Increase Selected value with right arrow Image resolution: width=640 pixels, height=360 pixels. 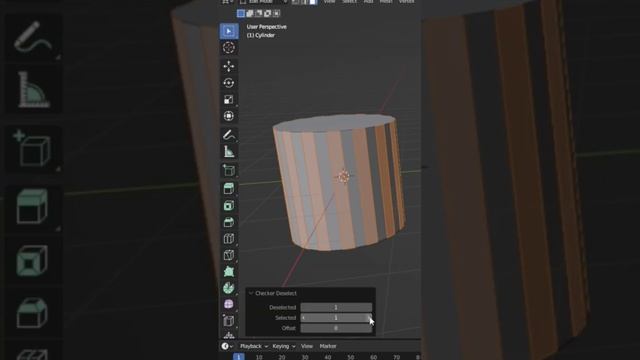369,318
